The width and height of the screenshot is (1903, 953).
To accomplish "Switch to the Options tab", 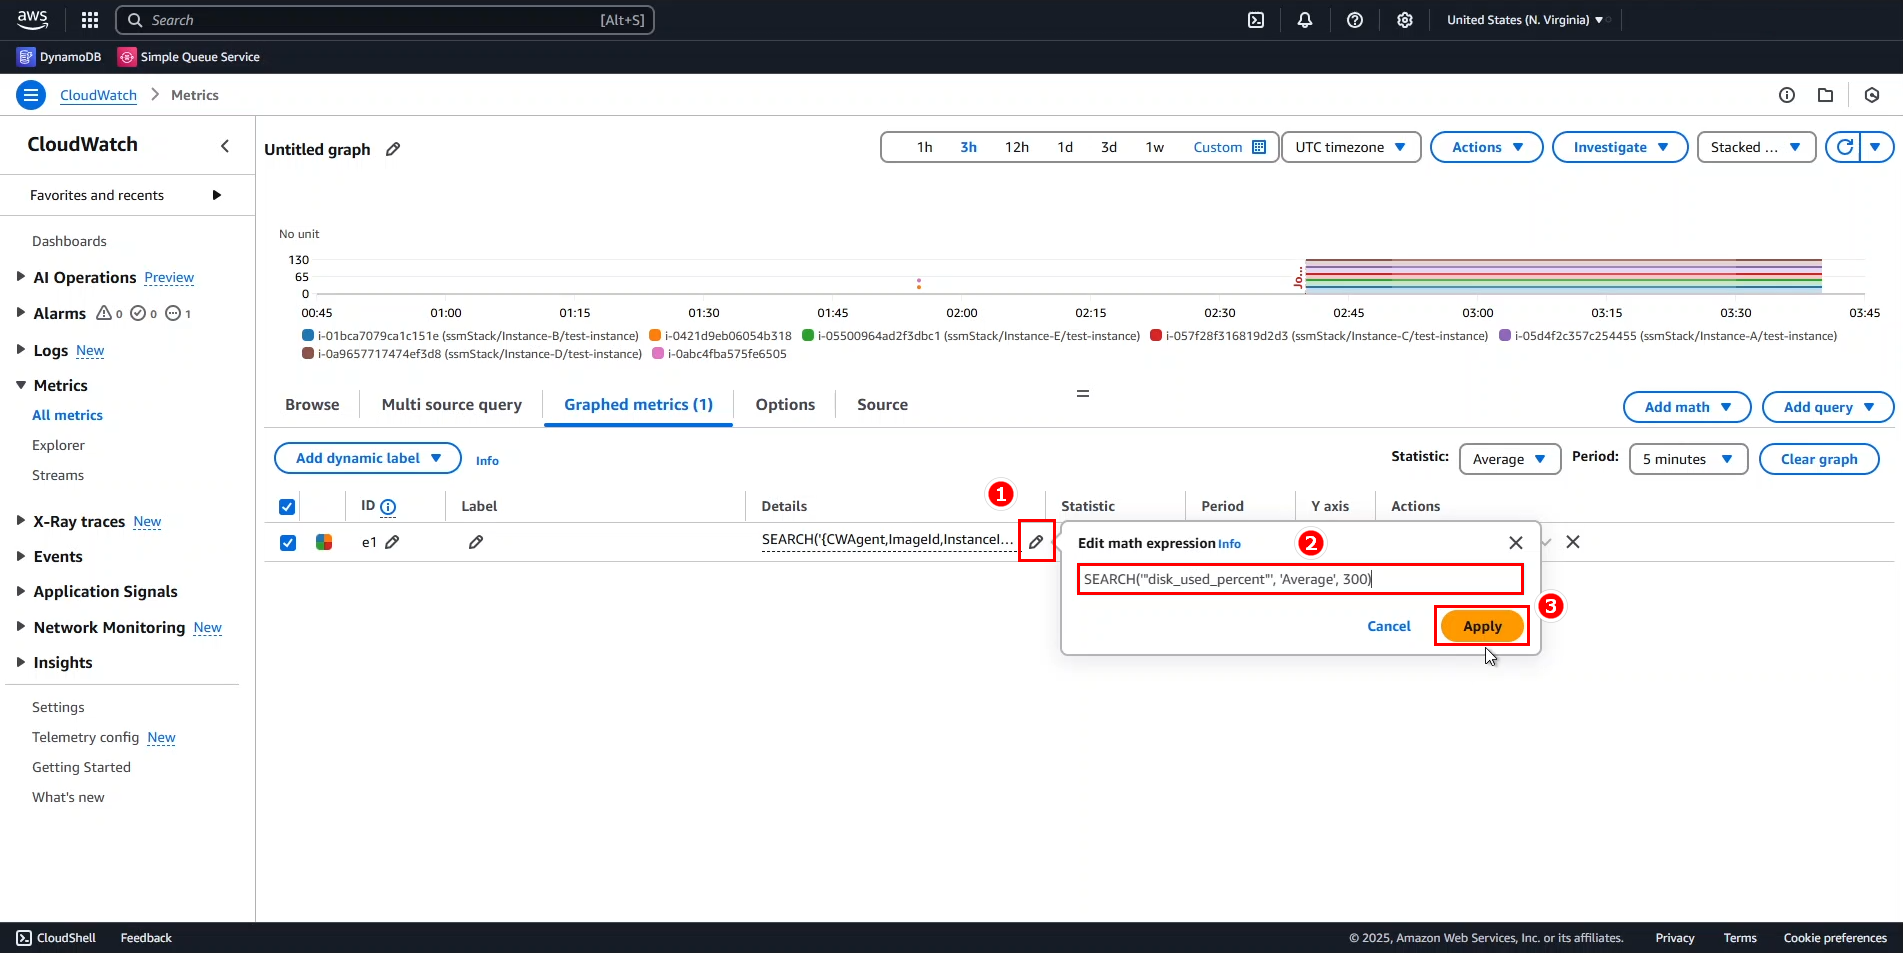I will click(785, 405).
